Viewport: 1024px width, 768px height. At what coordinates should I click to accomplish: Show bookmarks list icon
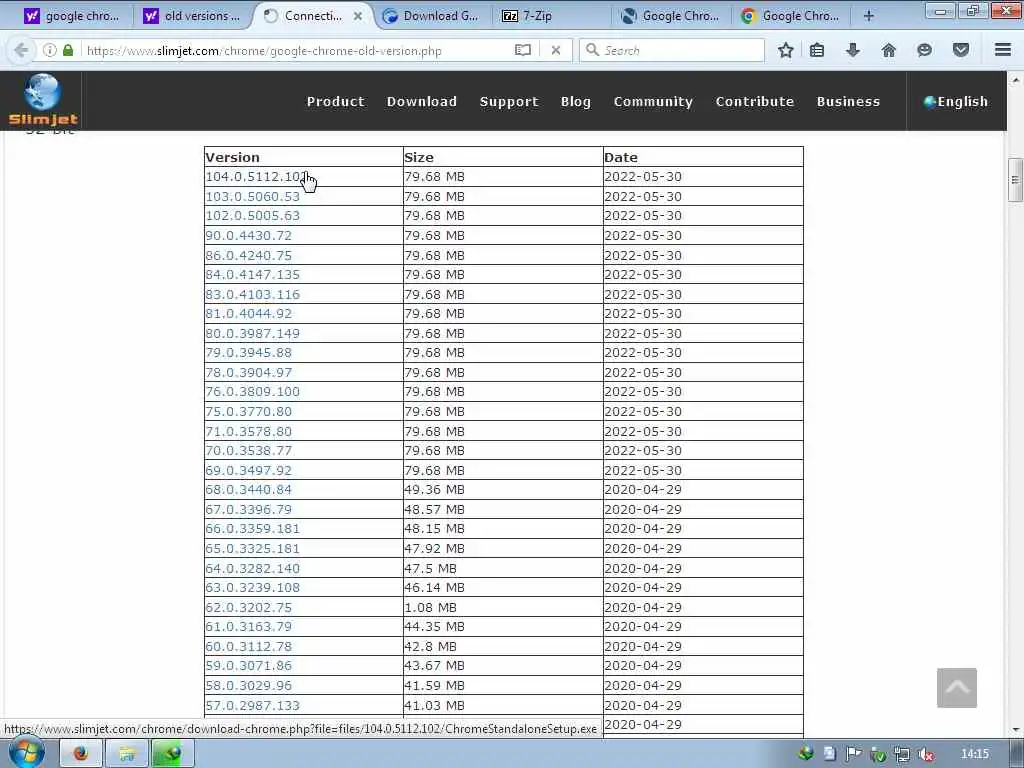[817, 50]
